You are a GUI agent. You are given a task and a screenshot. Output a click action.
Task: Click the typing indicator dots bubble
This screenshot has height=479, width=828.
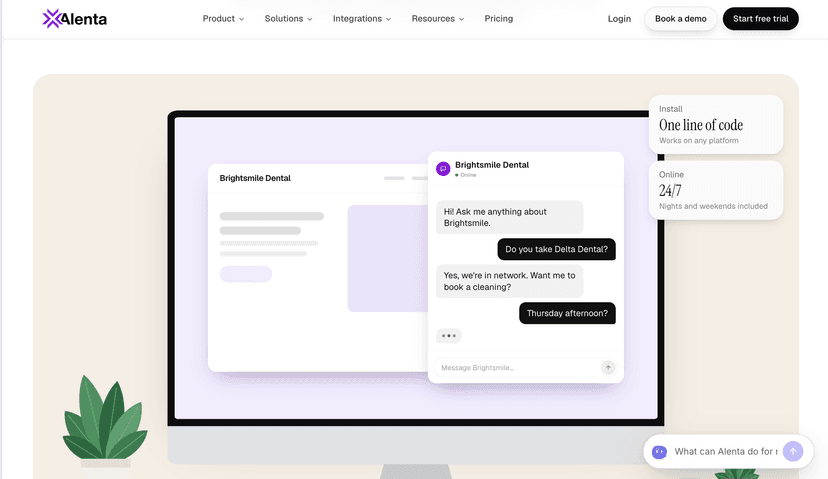(x=449, y=336)
